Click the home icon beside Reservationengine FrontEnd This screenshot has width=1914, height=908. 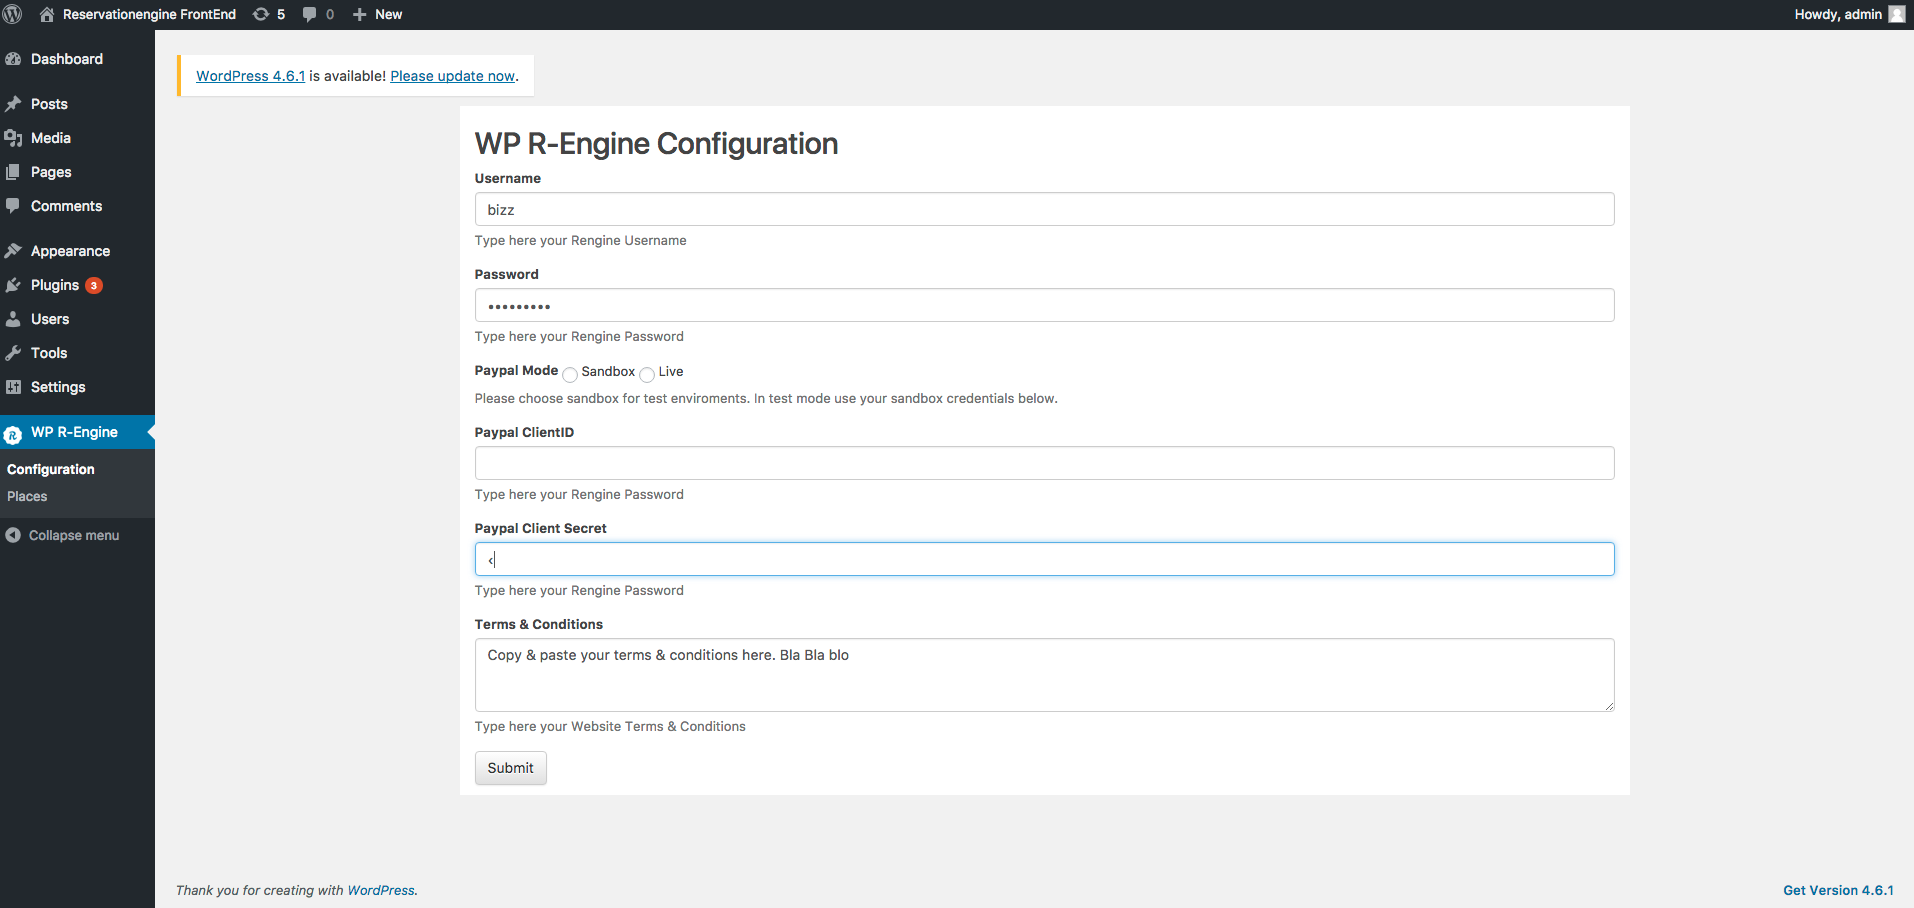tap(47, 14)
